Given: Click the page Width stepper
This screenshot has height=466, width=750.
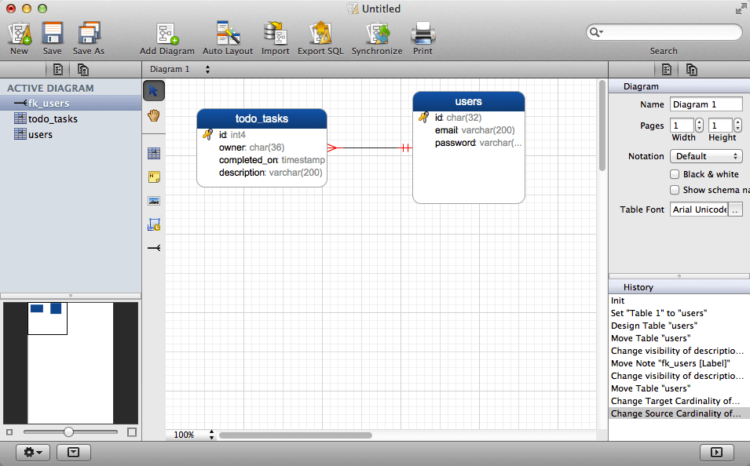Looking at the screenshot, I should (699, 125).
